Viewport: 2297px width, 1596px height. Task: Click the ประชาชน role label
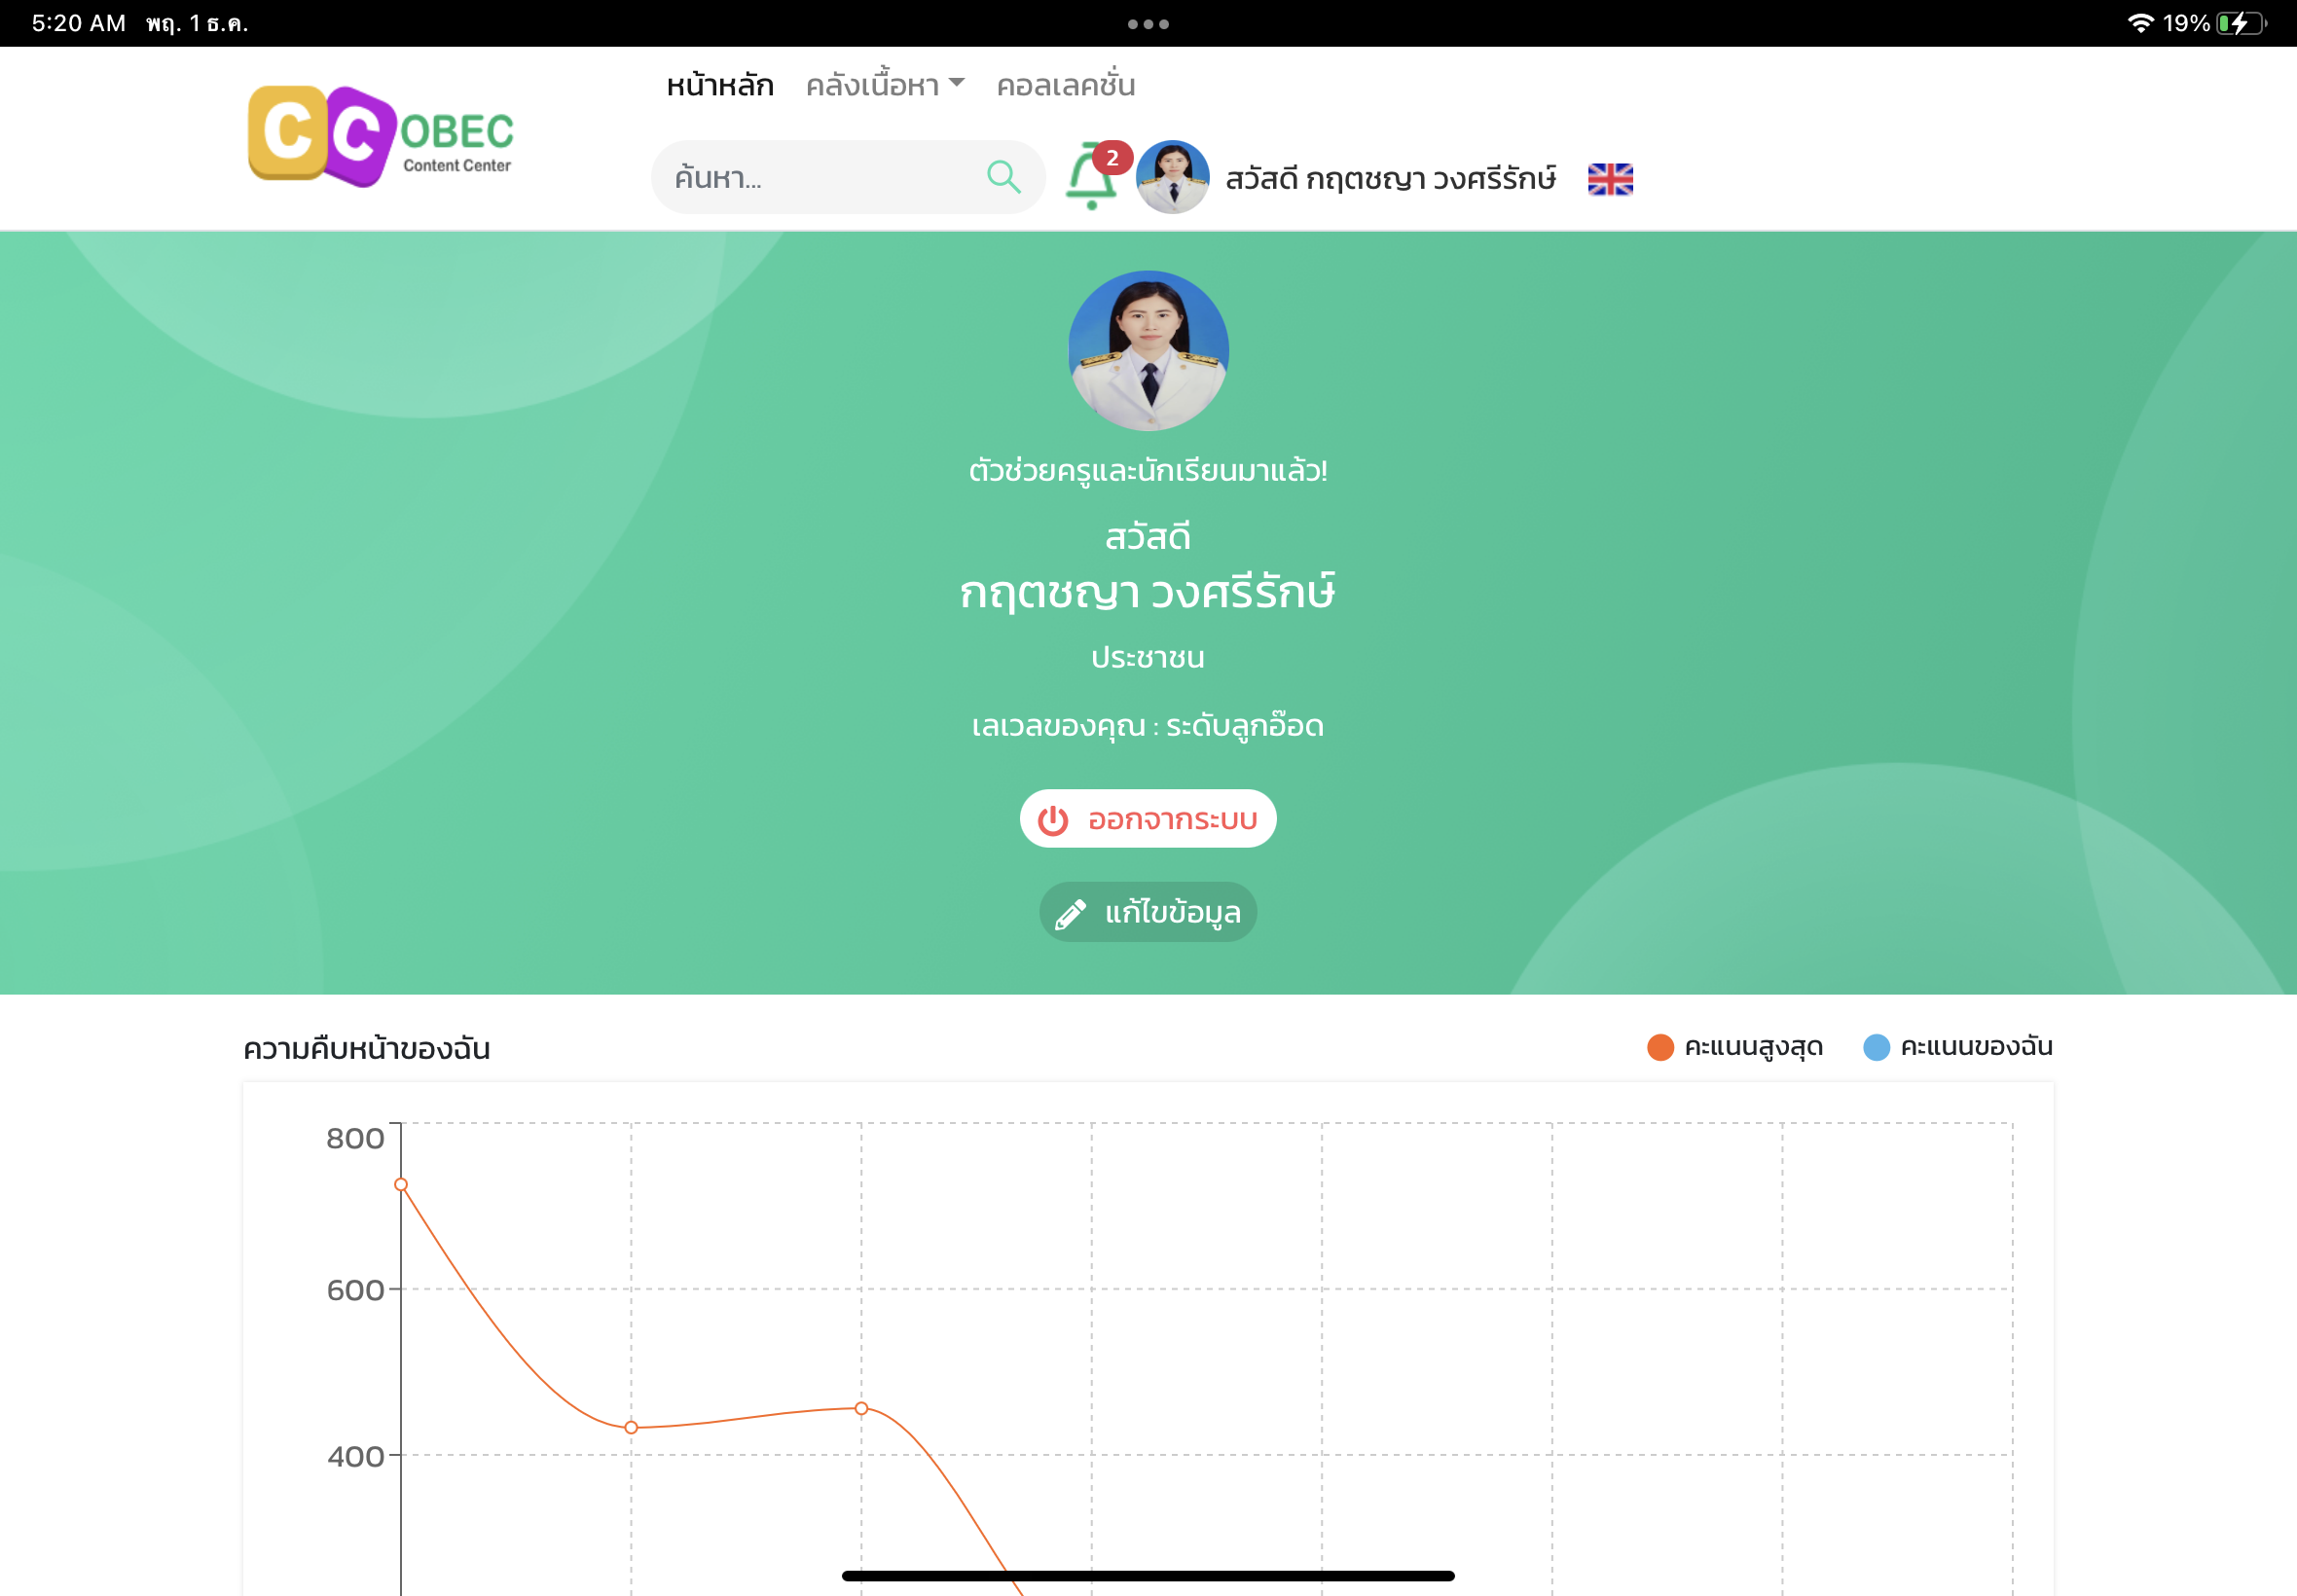click(1148, 658)
